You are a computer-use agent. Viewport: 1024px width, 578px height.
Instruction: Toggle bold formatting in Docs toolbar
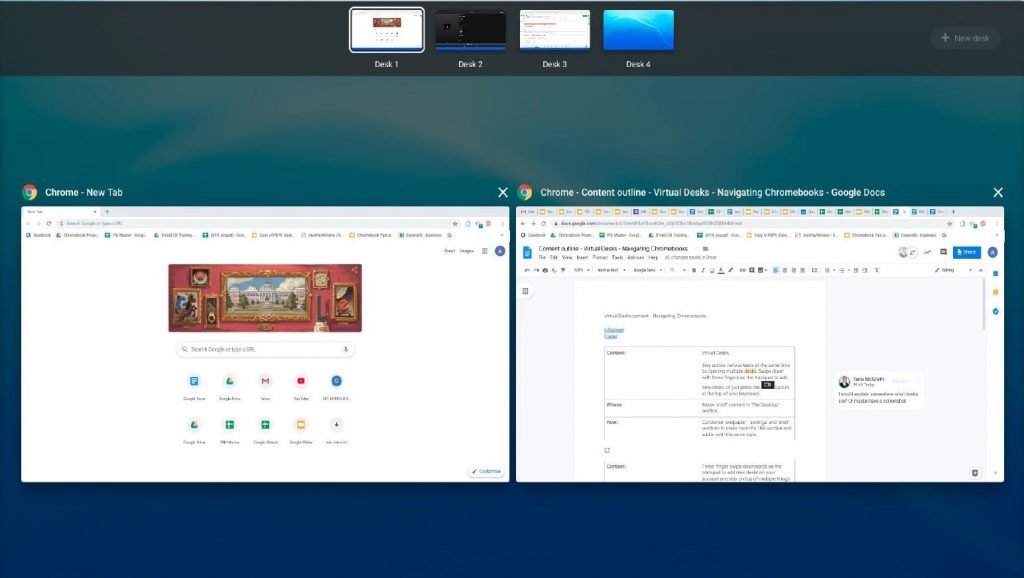point(693,270)
